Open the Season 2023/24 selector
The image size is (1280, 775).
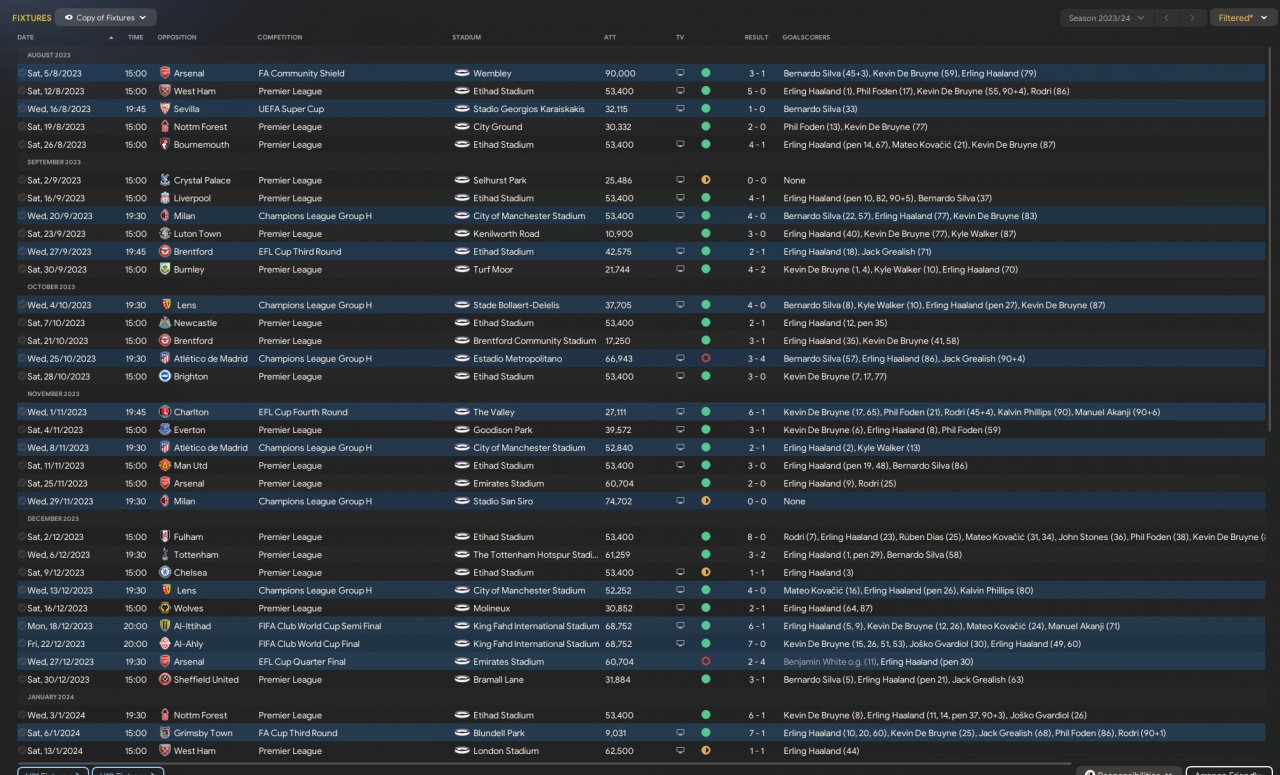click(x=1105, y=18)
